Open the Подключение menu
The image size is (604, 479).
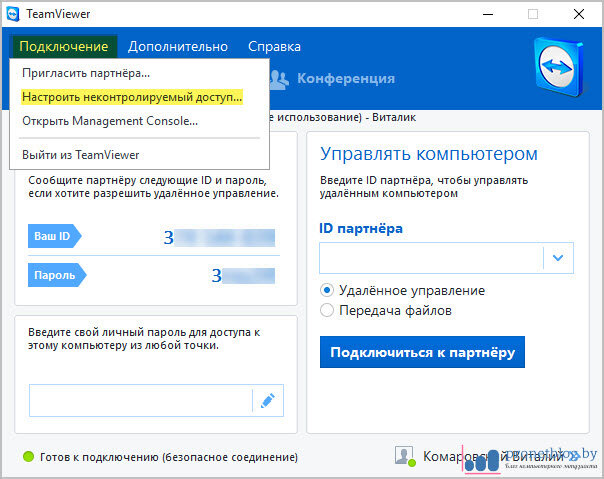coord(64,47)
